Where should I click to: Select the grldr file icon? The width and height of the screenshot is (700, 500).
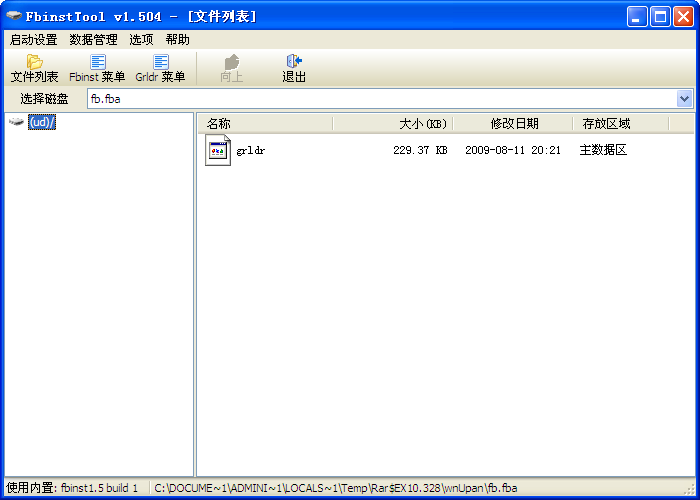pos(218,151)
